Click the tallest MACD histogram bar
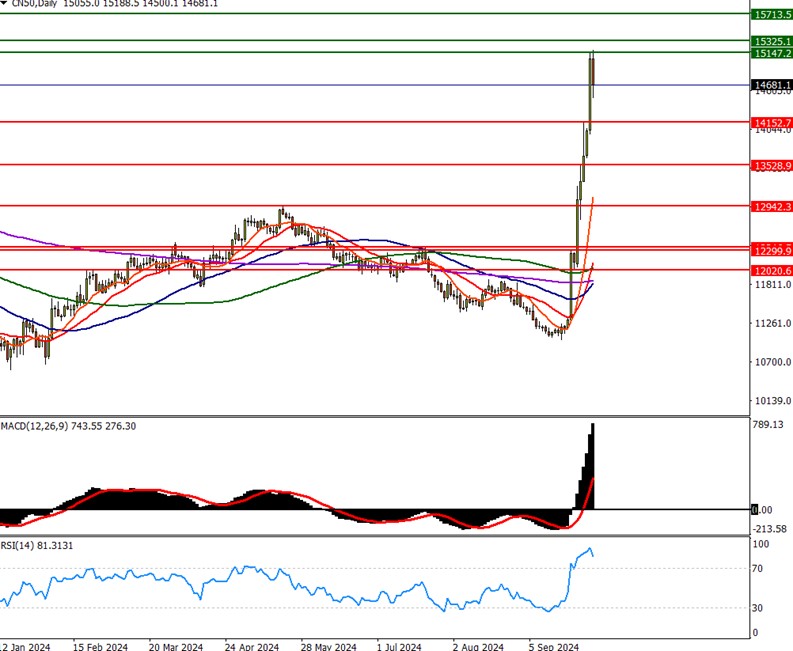The width and height of the screenshot is (793, 651). [x=593, y=466]
